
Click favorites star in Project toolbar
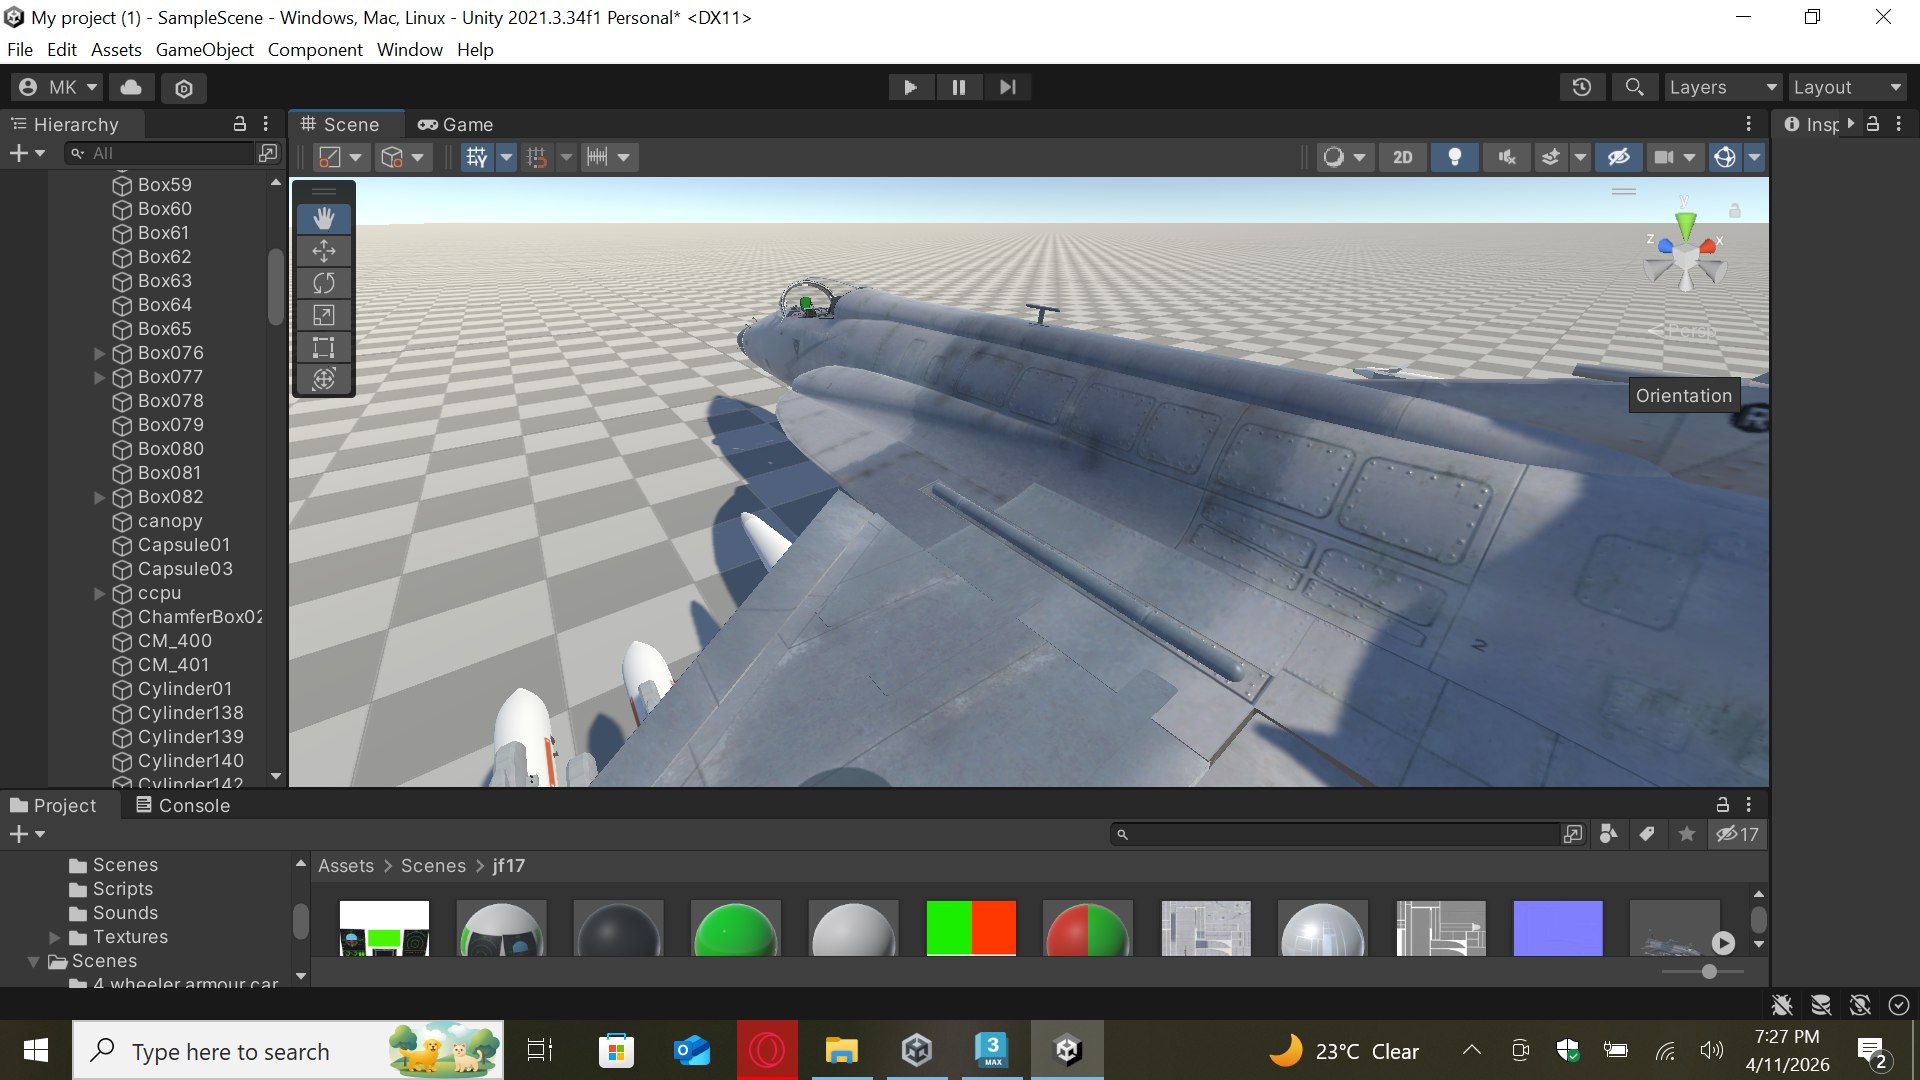pos(1686,834)
